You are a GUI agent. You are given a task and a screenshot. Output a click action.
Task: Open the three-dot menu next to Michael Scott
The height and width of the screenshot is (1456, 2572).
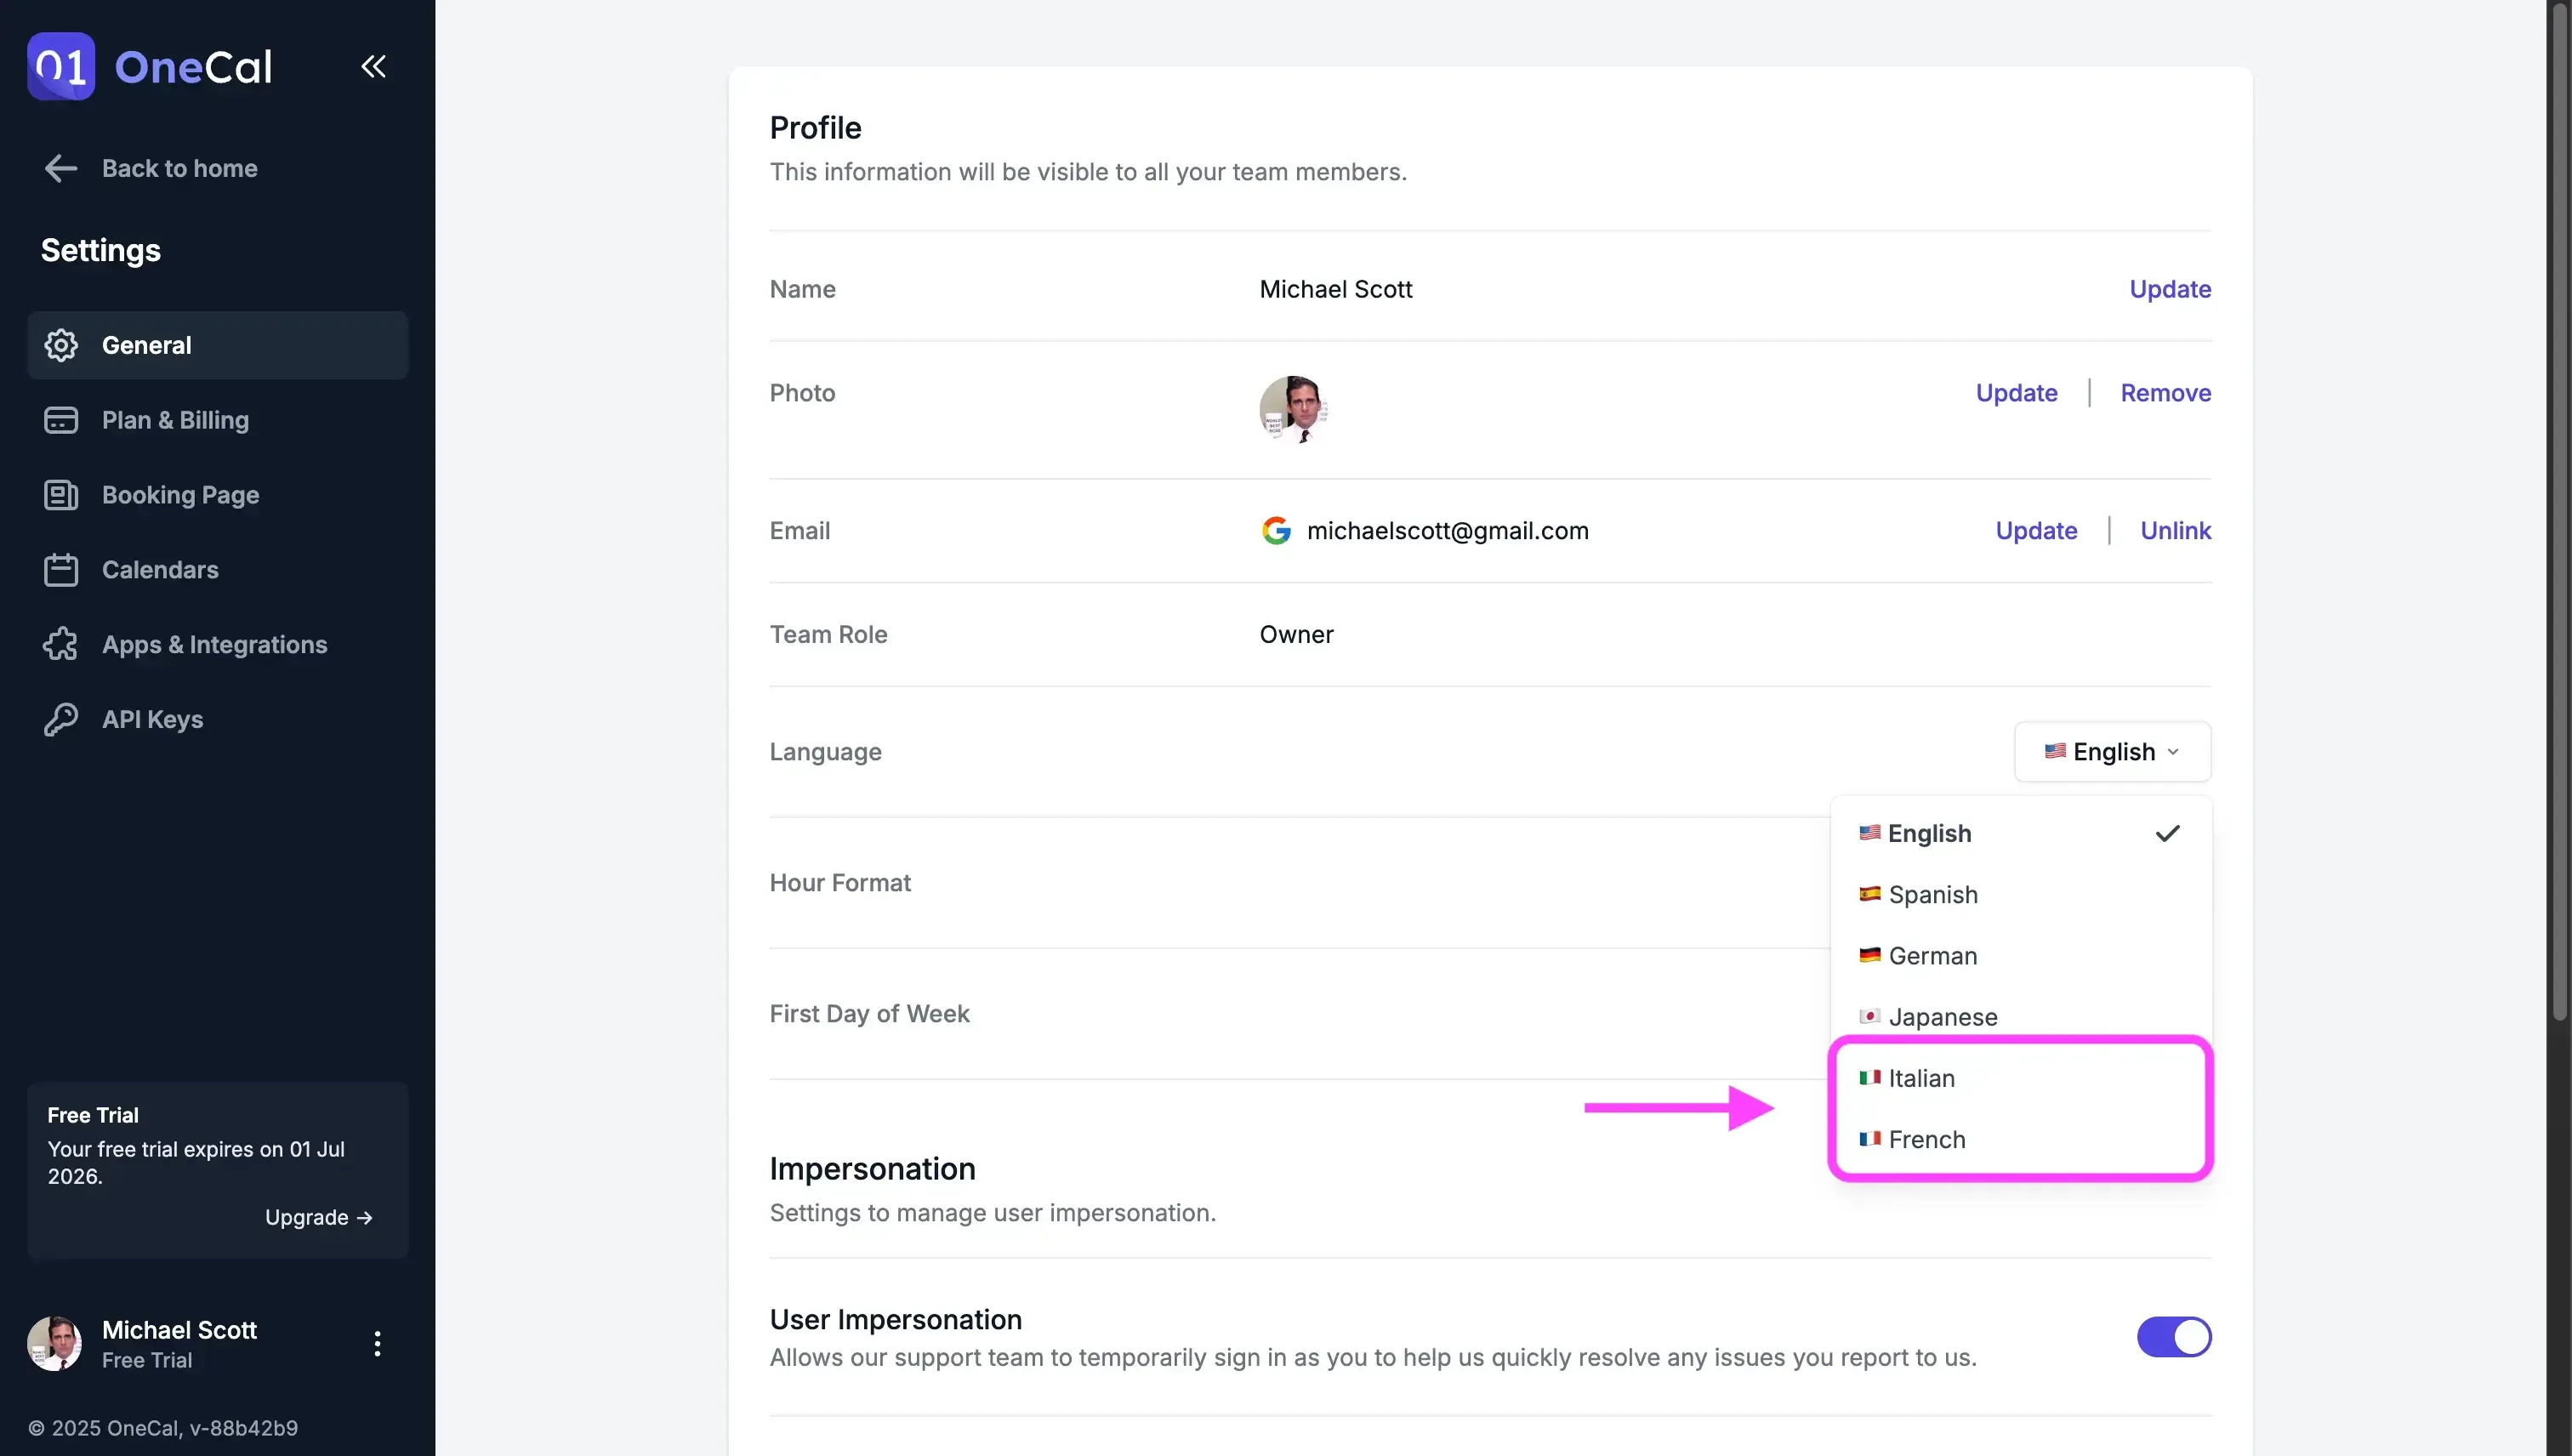pos(377,1343)
